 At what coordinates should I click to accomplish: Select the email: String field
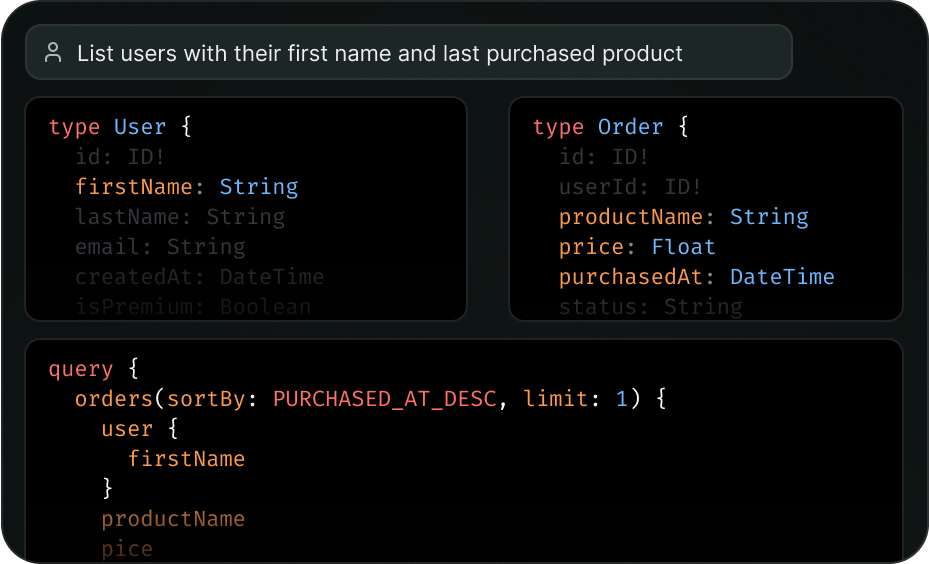(159, 247)
